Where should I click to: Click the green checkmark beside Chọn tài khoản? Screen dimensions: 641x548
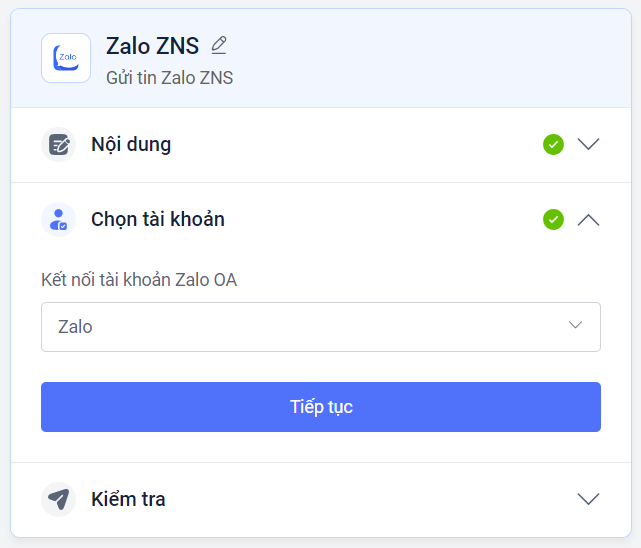[x=553, y=219]
